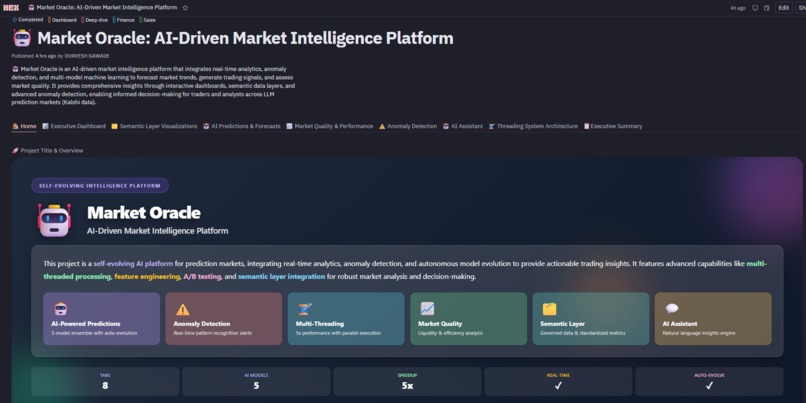Open the comments speech bubble icon
Image resolution: width=806 pixels, height=403 pixels.
coord(755,8)
